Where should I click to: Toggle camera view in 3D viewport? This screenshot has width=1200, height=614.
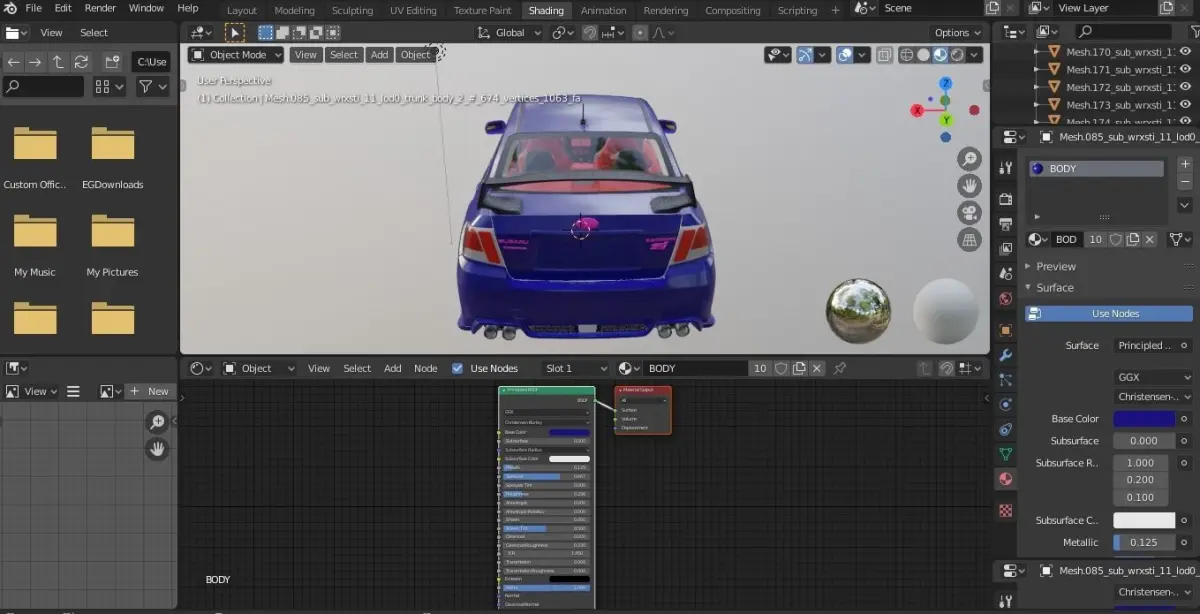coord(969,213)
